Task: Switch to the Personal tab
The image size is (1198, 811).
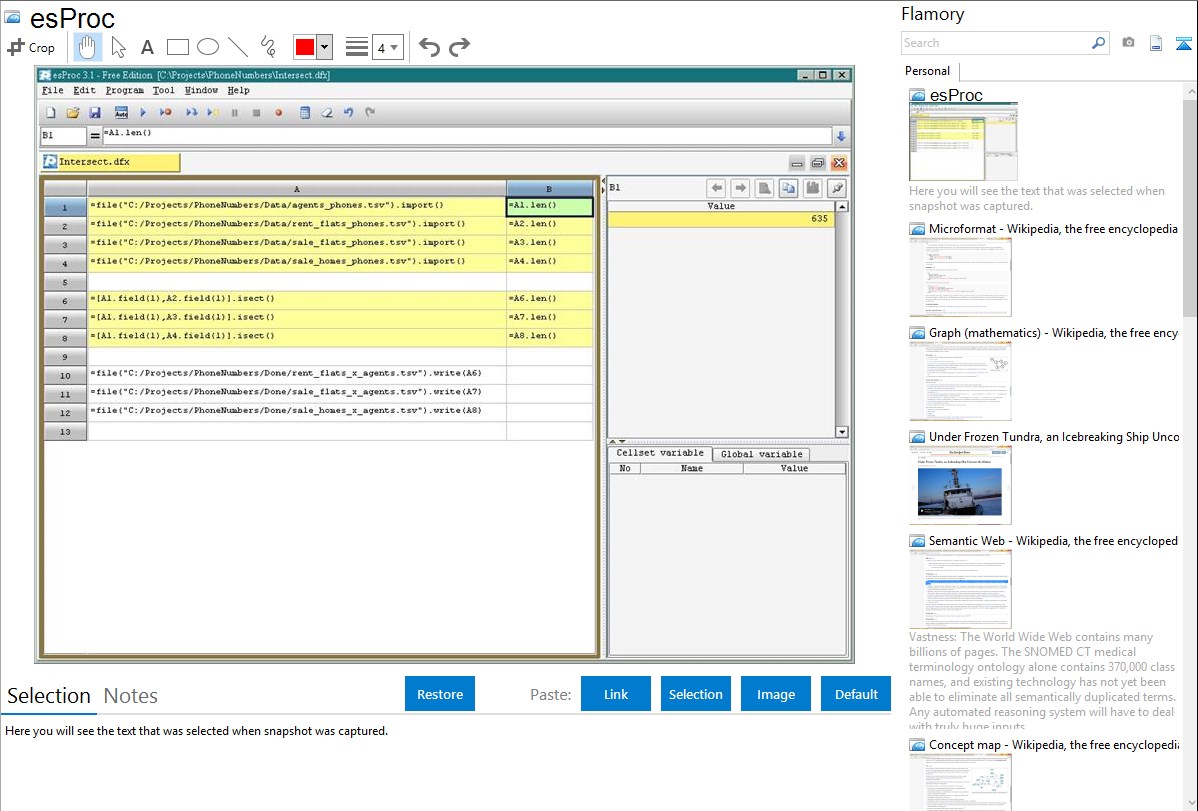Action: (x=928, y=71)
